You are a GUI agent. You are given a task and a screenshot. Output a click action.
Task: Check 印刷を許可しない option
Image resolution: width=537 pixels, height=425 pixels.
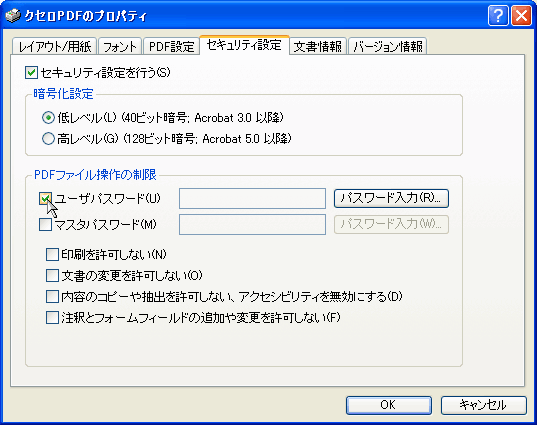click(x=52, y=254)
